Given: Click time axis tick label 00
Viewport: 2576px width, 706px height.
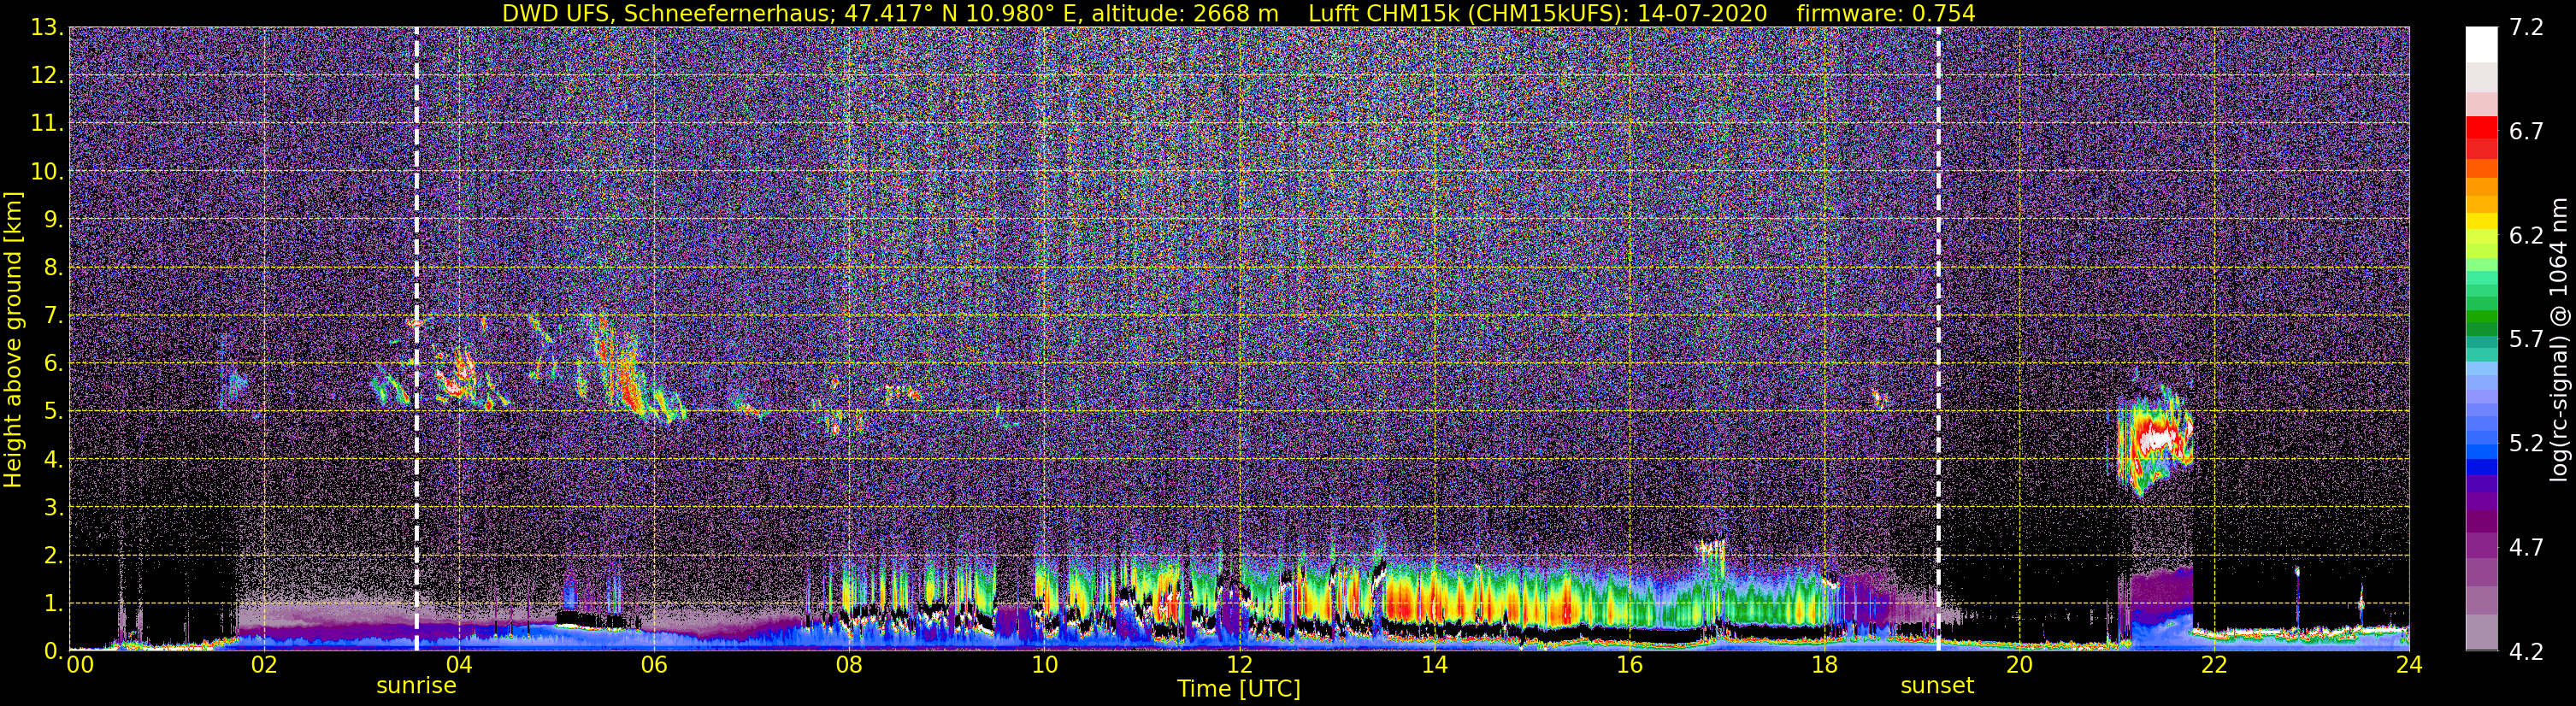Looking at the screenshot, I should 79,666.
